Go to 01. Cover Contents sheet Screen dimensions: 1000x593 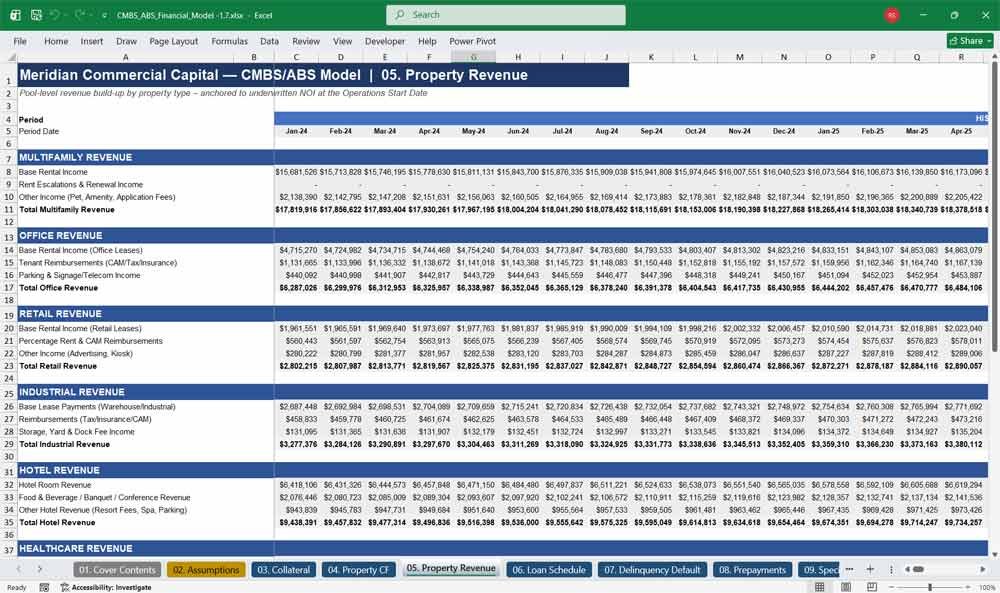click(117, 569)
